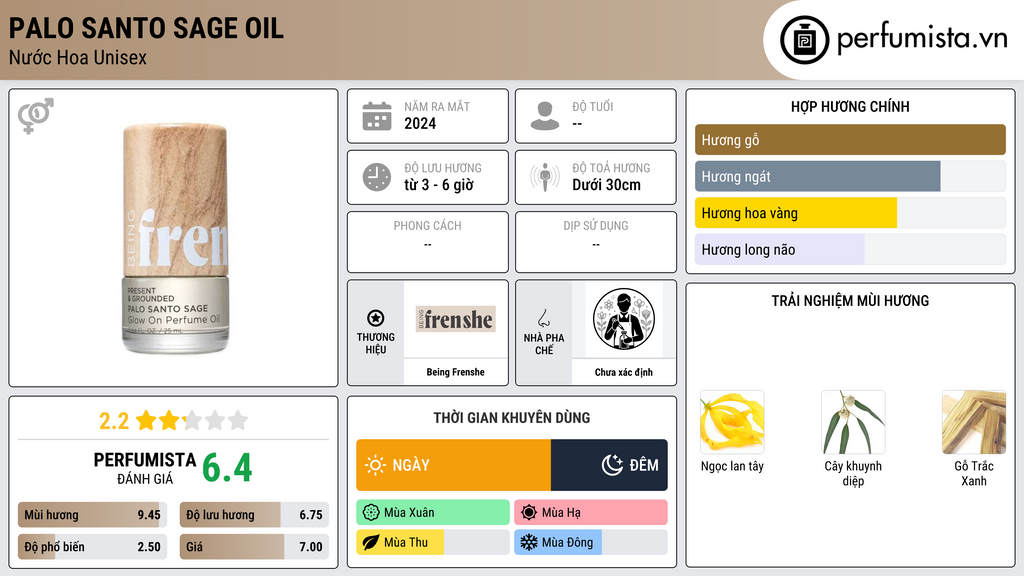The image size is (1024, 576).
Task: Open the Being Frenshe brand logo
Action: pos(455,319)
